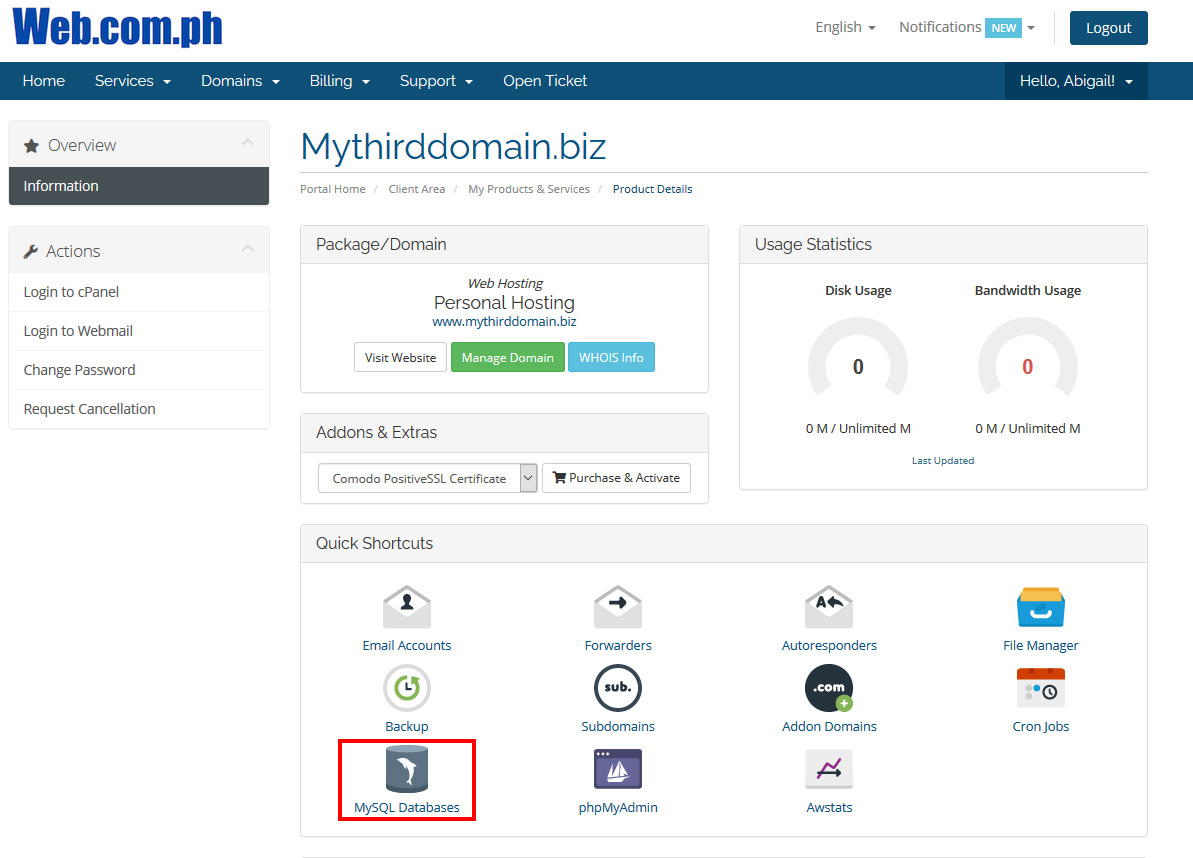Click the Autoresponders text link

coord(829,646)
